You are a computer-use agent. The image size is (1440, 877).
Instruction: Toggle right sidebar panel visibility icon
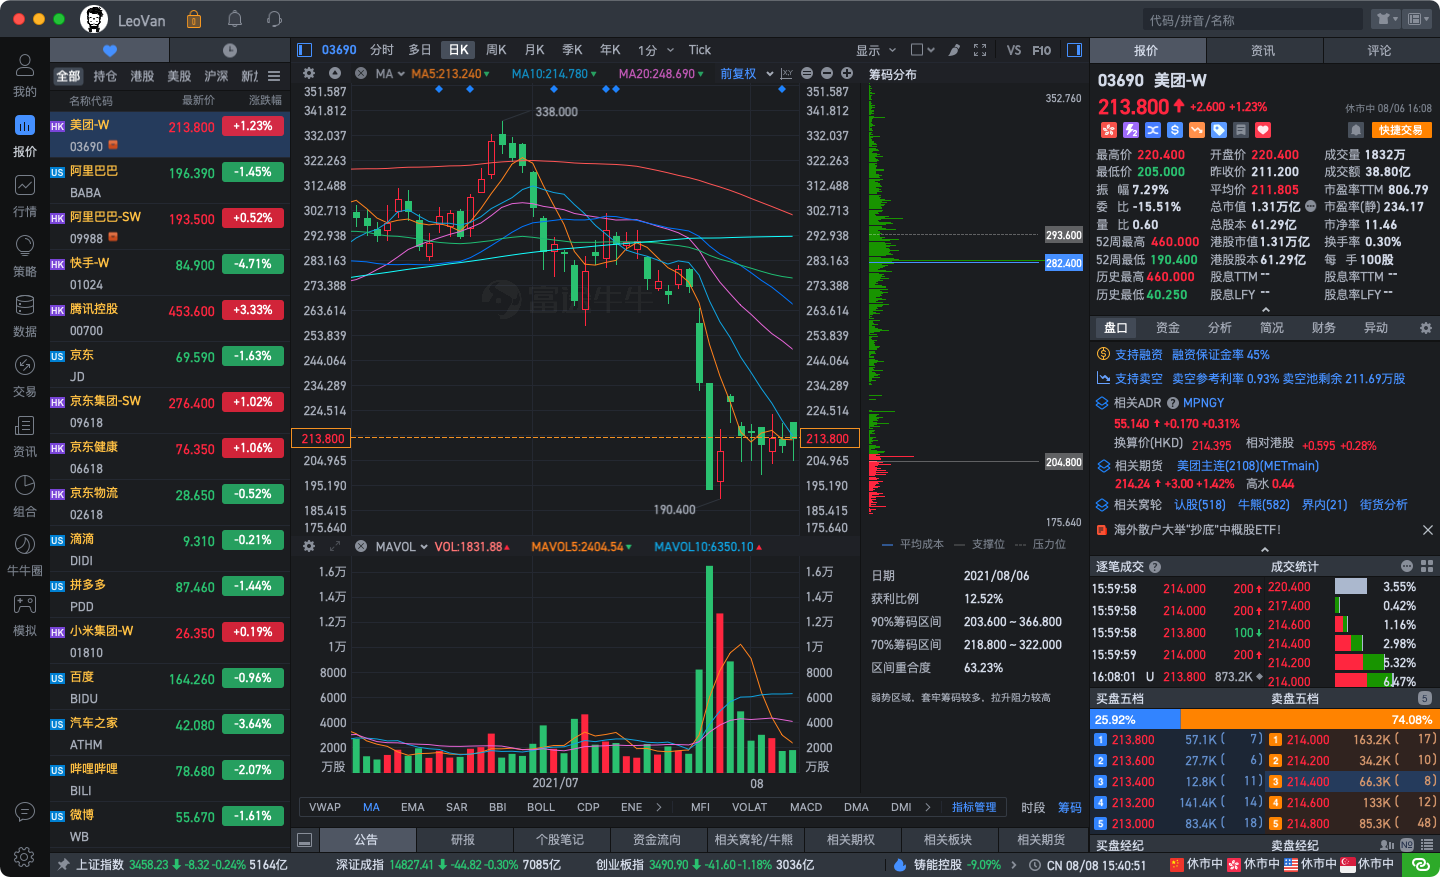[x=1074, y=50]
